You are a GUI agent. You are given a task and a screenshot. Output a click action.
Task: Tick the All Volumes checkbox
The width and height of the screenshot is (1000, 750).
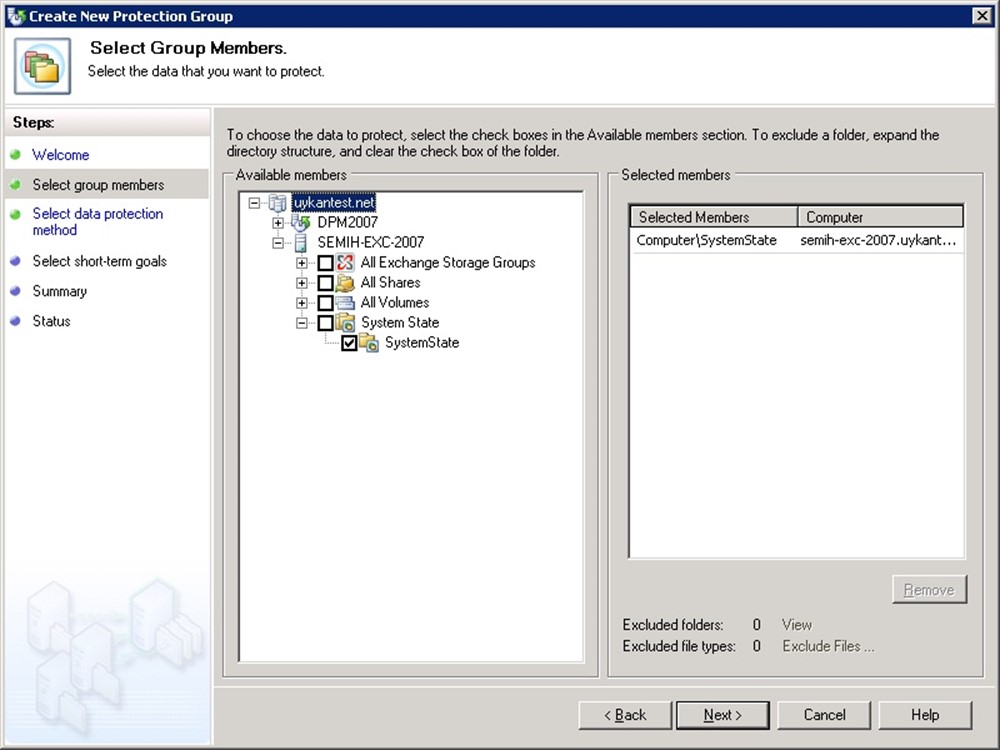[x=325, y=303]
